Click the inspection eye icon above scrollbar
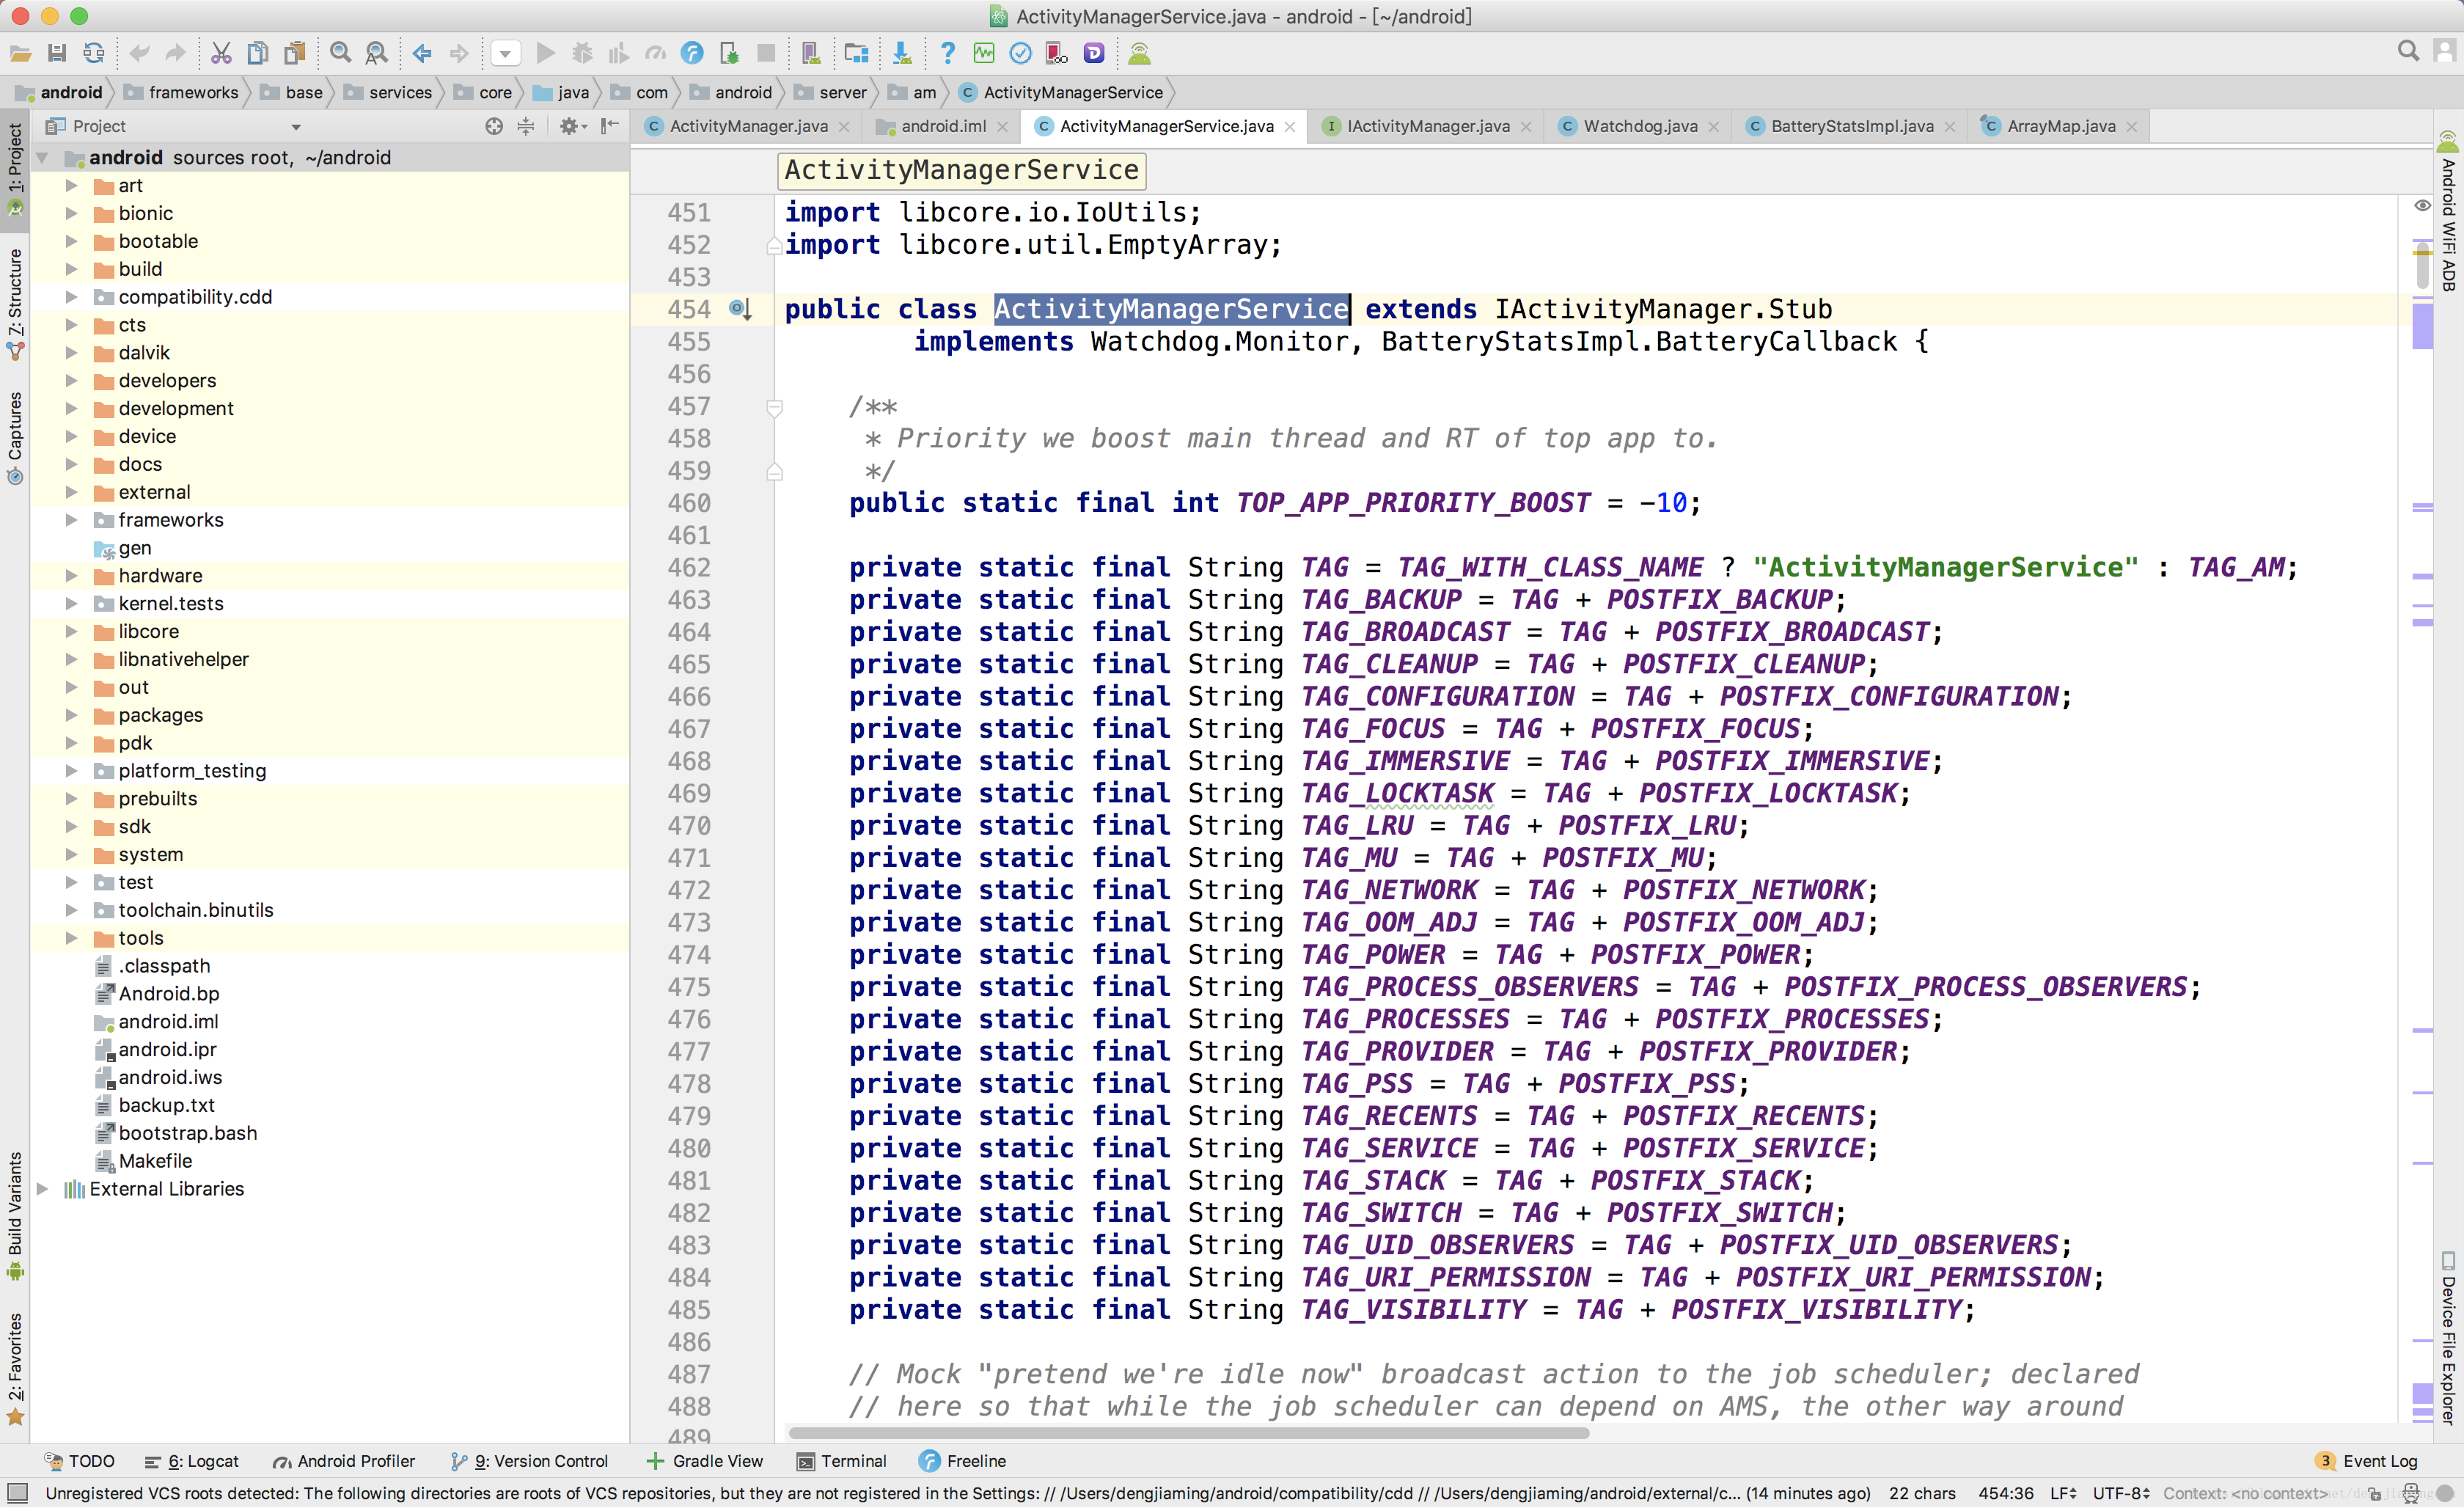2464x1508 pixels. pyautogui.click(x=2422, y=205)
